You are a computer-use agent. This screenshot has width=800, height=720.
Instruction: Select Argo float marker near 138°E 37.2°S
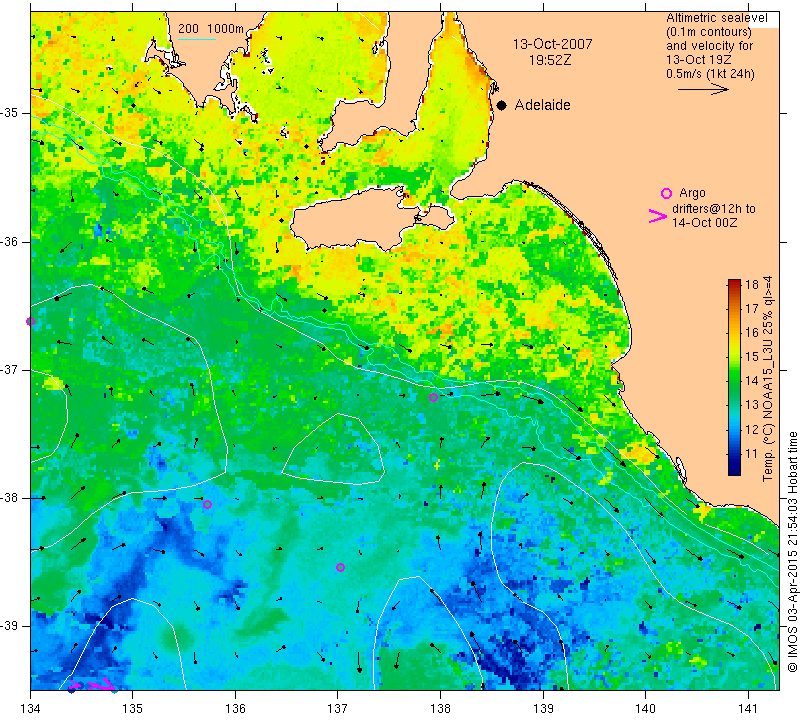coord(433,398)
